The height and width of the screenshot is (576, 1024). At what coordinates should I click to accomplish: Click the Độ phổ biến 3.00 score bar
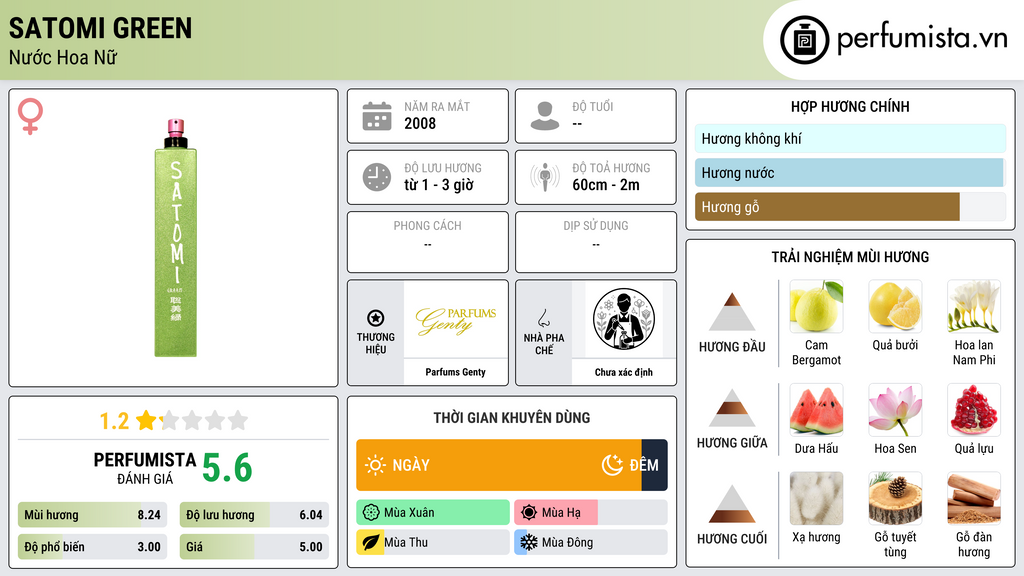pos(92,547)
